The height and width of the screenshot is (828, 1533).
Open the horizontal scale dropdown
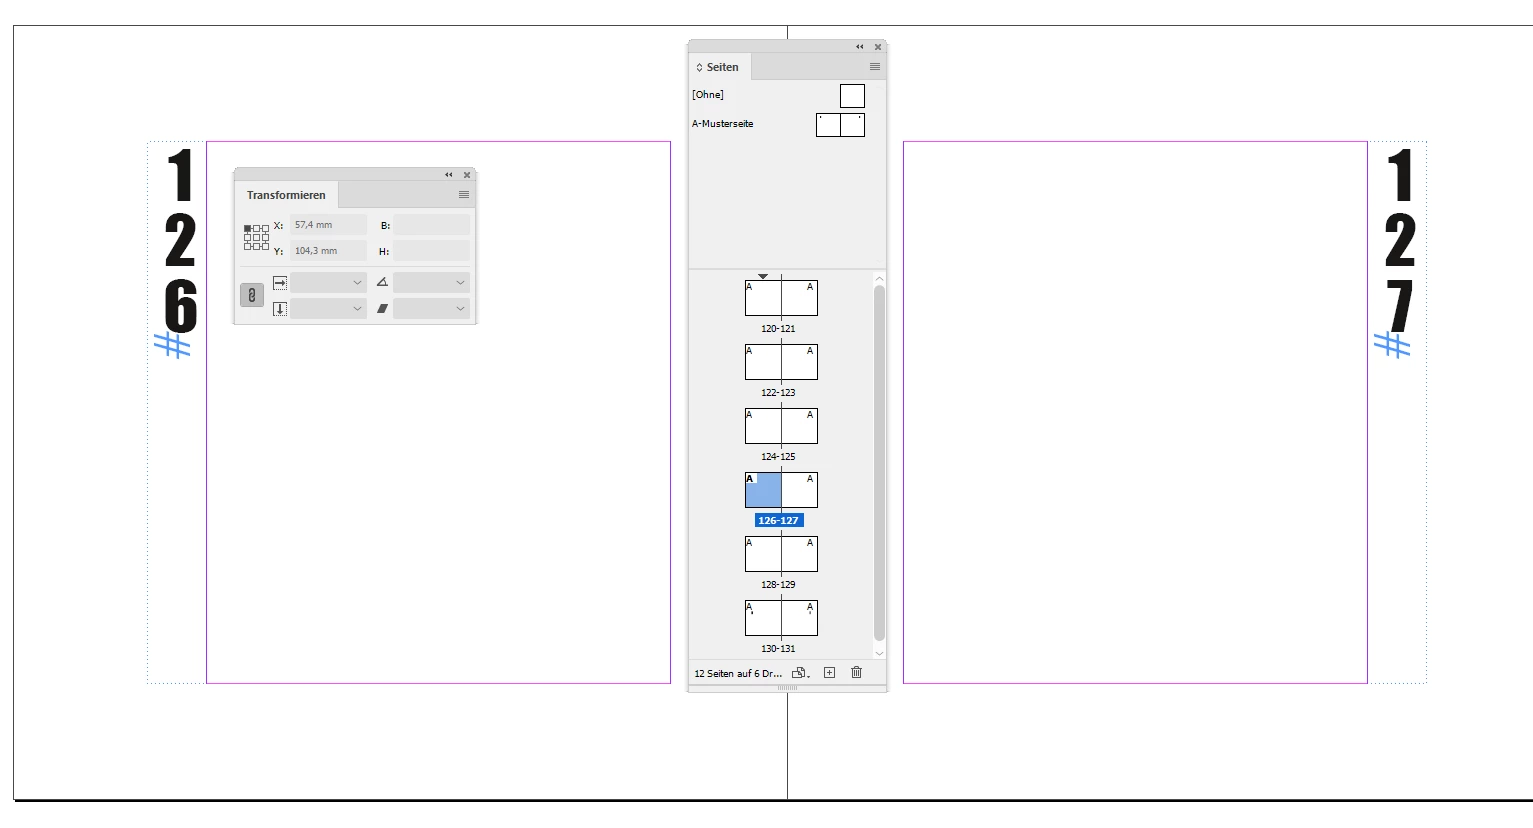[x=357, y=283]
